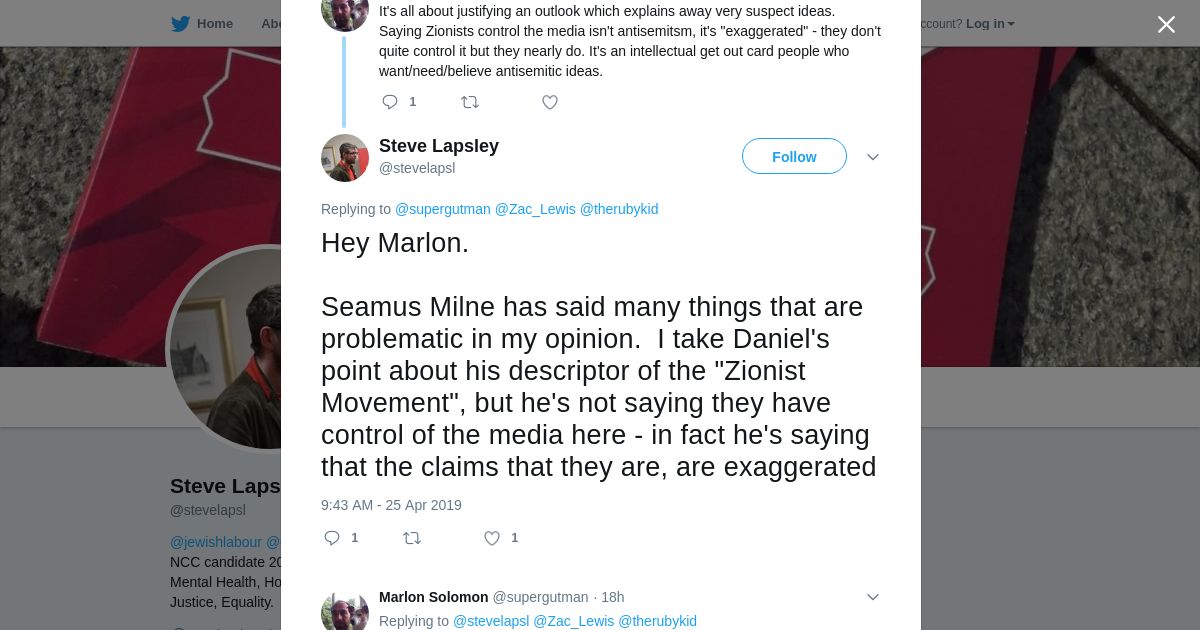Close the tweet overlay
1200x630 pixels.
coord(1166,25)
